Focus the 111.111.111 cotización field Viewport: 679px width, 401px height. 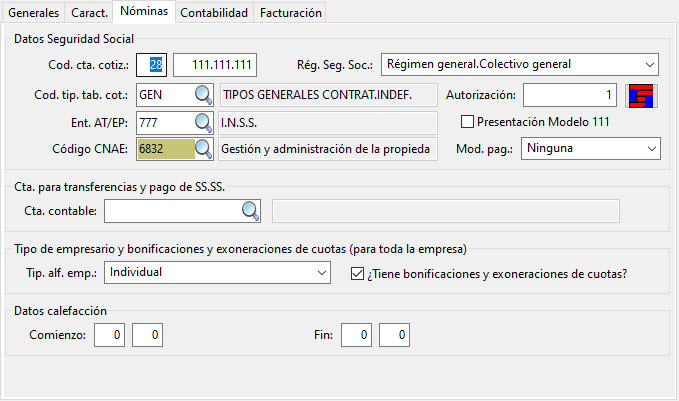click(215, 66)
